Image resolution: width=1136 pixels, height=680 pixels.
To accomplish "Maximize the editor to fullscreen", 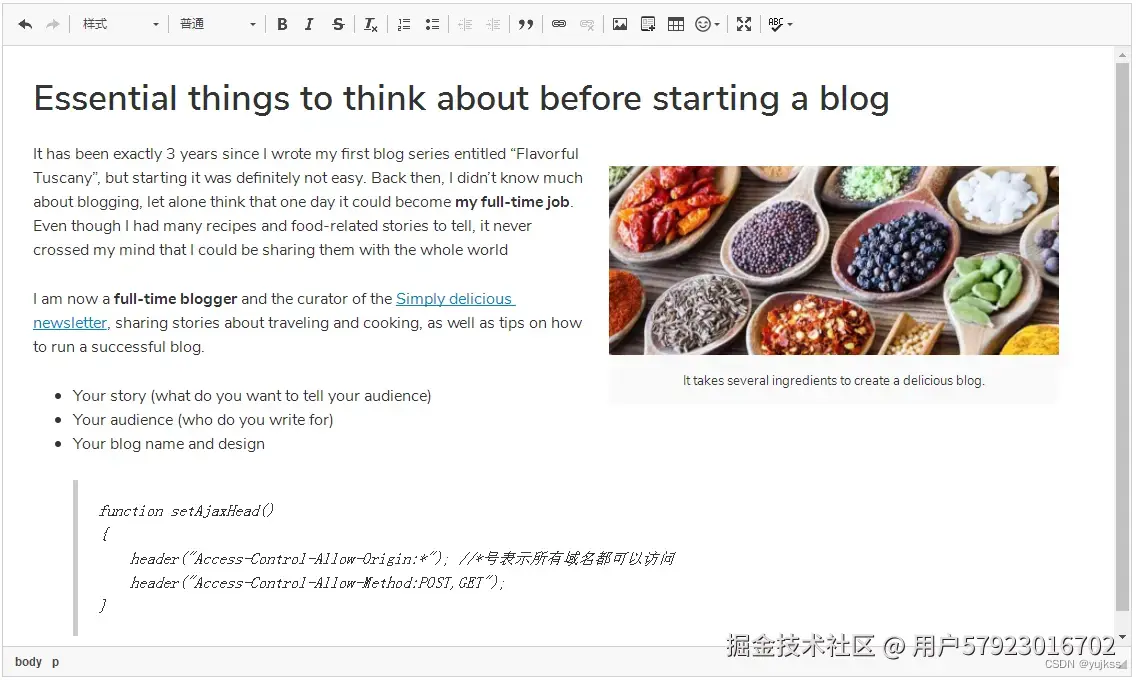I will 744,25.
